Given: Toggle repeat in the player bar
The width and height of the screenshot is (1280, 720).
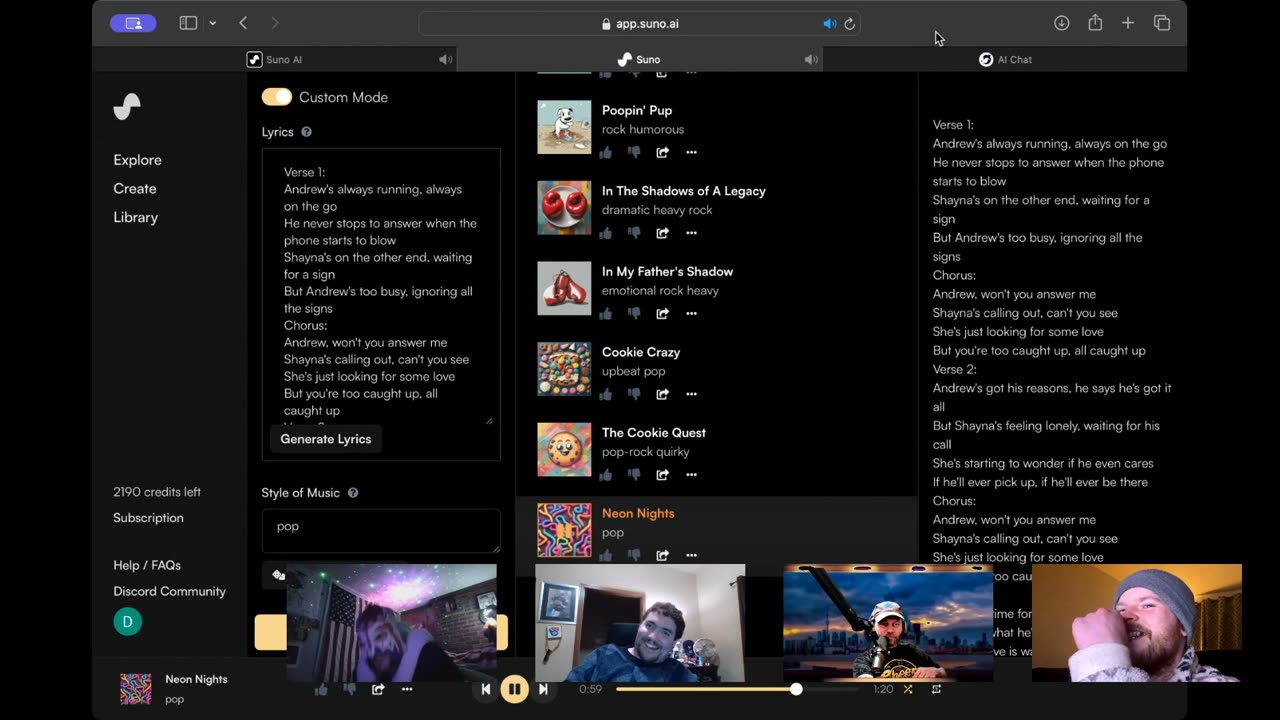Looking at the screenshot, I should coord(936,689).
